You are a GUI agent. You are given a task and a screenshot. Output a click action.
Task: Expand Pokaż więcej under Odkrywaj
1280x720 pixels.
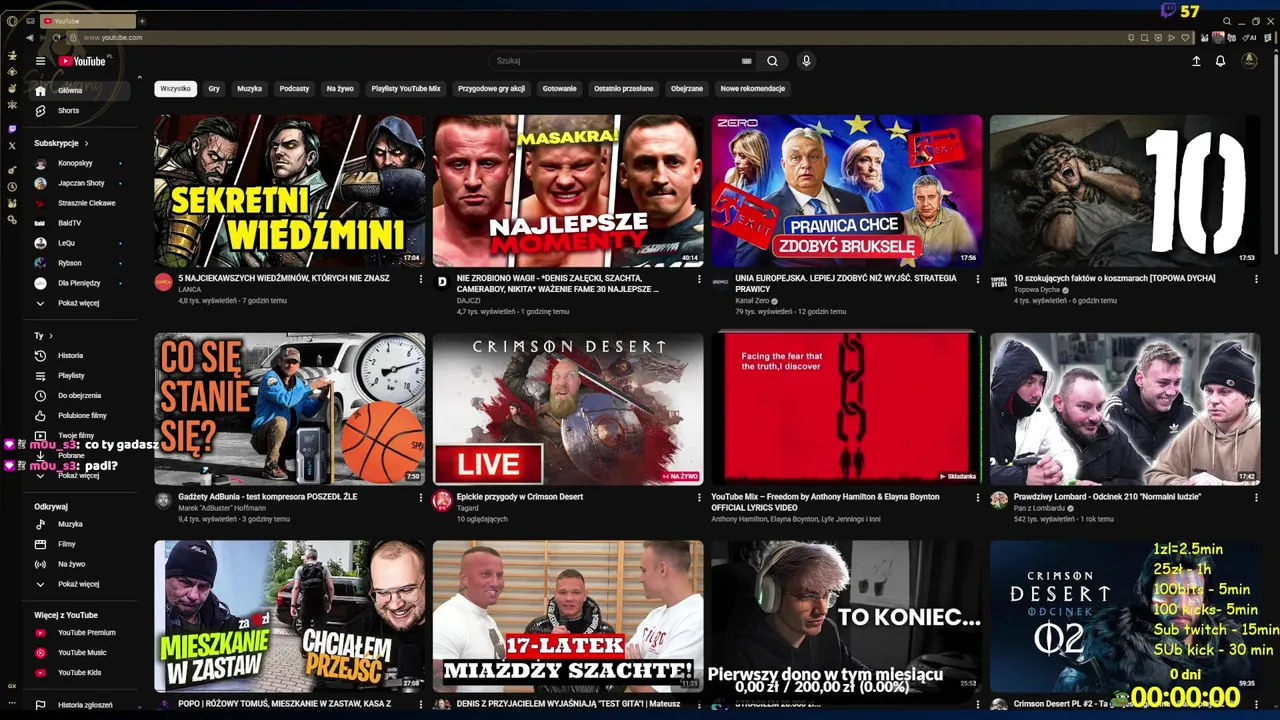point(80,584)
